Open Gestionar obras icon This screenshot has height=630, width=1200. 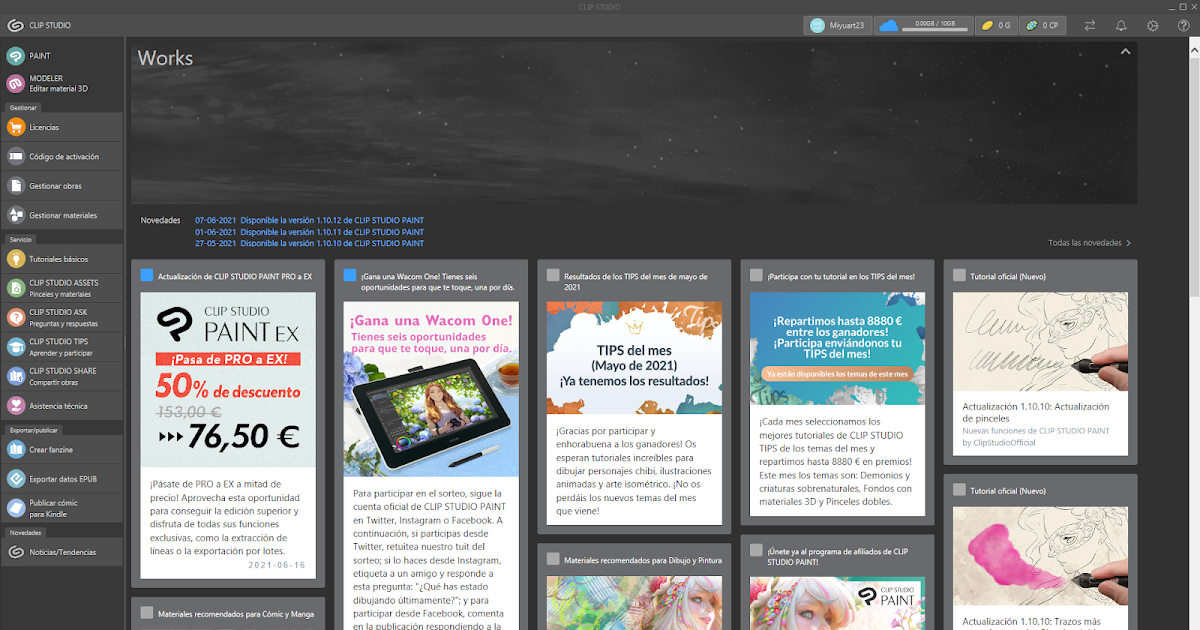15,186
